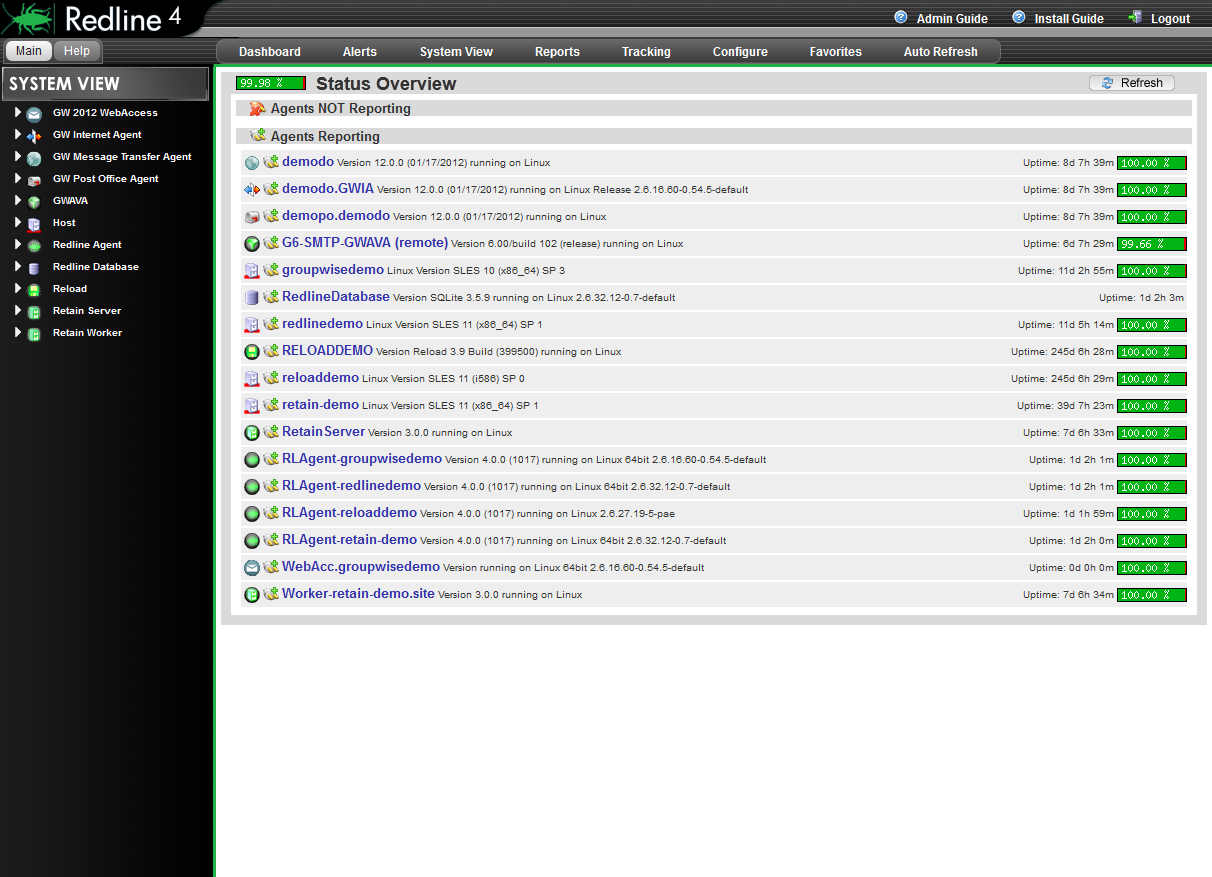Click the Retain Worker icon in sidebar
1212x877 pixels.
34,333
